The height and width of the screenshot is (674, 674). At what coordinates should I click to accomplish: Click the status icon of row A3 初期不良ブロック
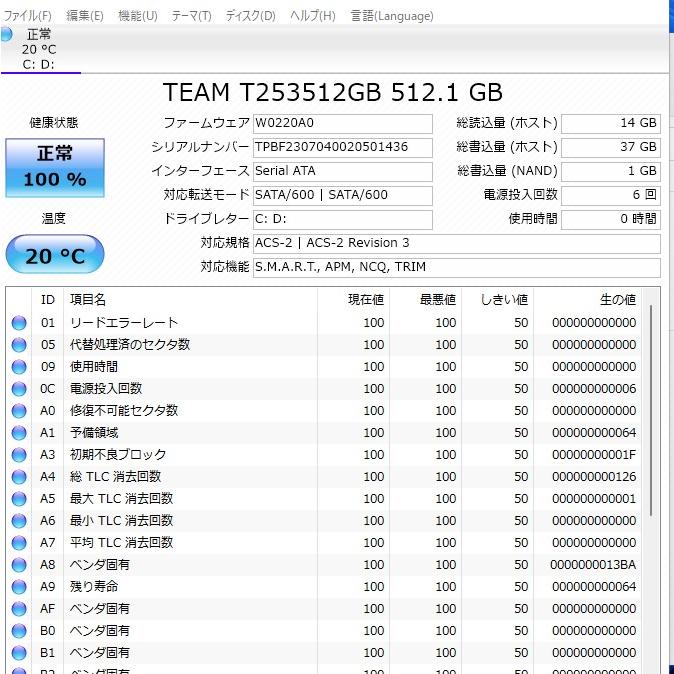click(x=19, y=455)
